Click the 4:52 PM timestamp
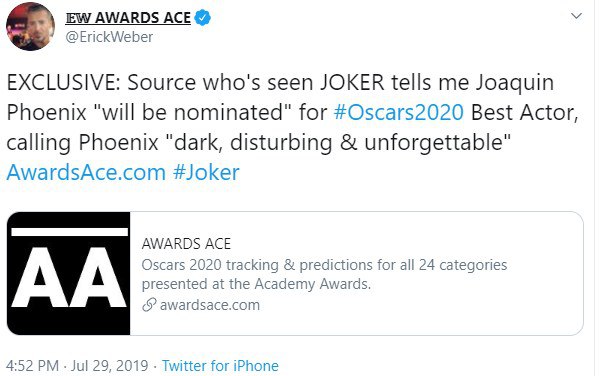 32,365
